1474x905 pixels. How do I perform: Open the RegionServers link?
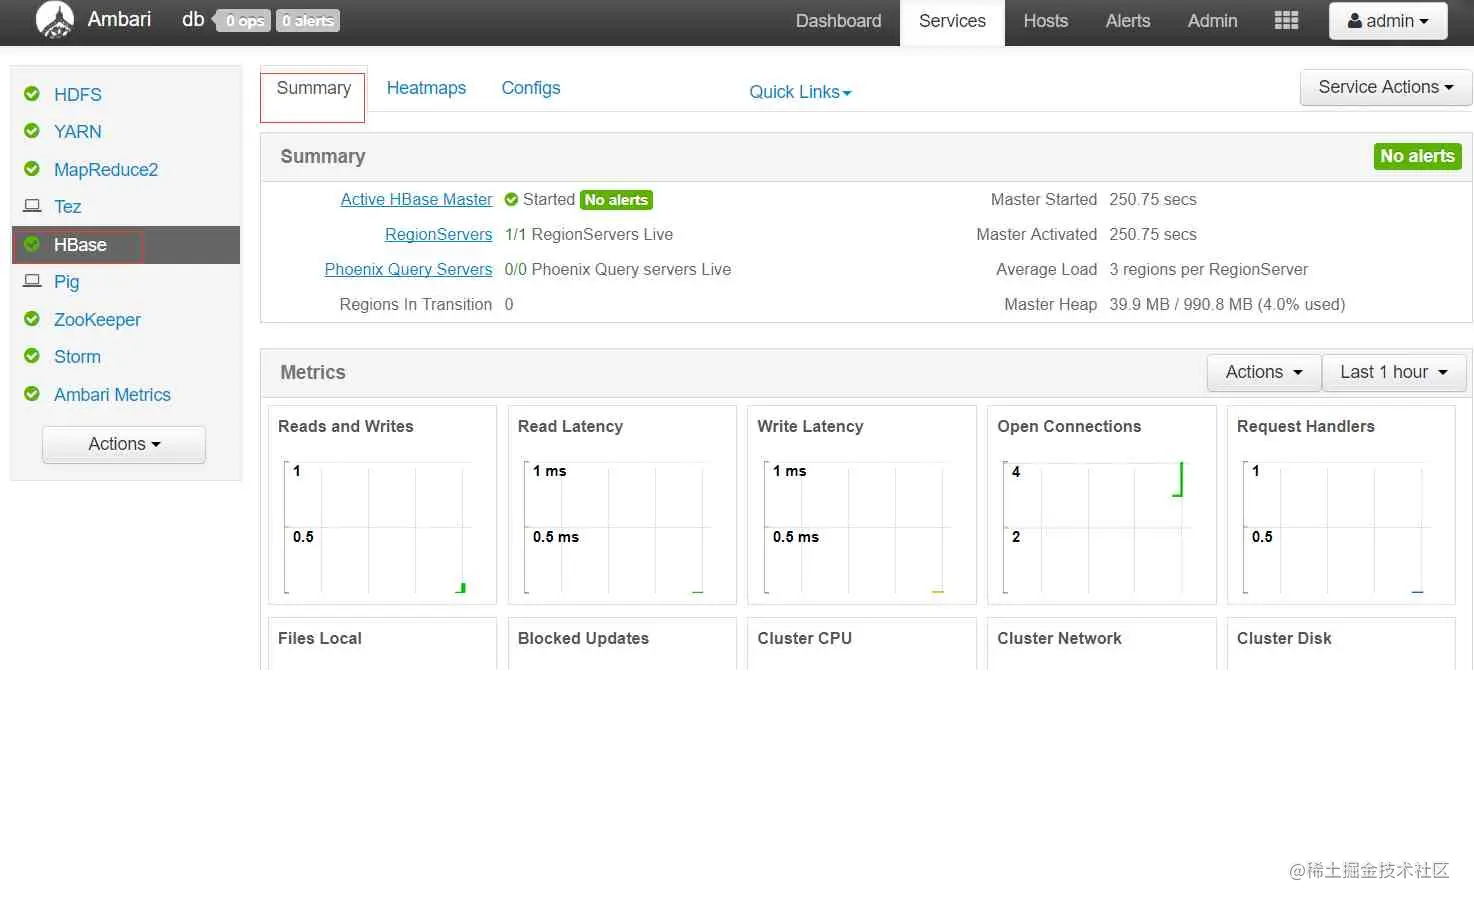coord(438,234)
